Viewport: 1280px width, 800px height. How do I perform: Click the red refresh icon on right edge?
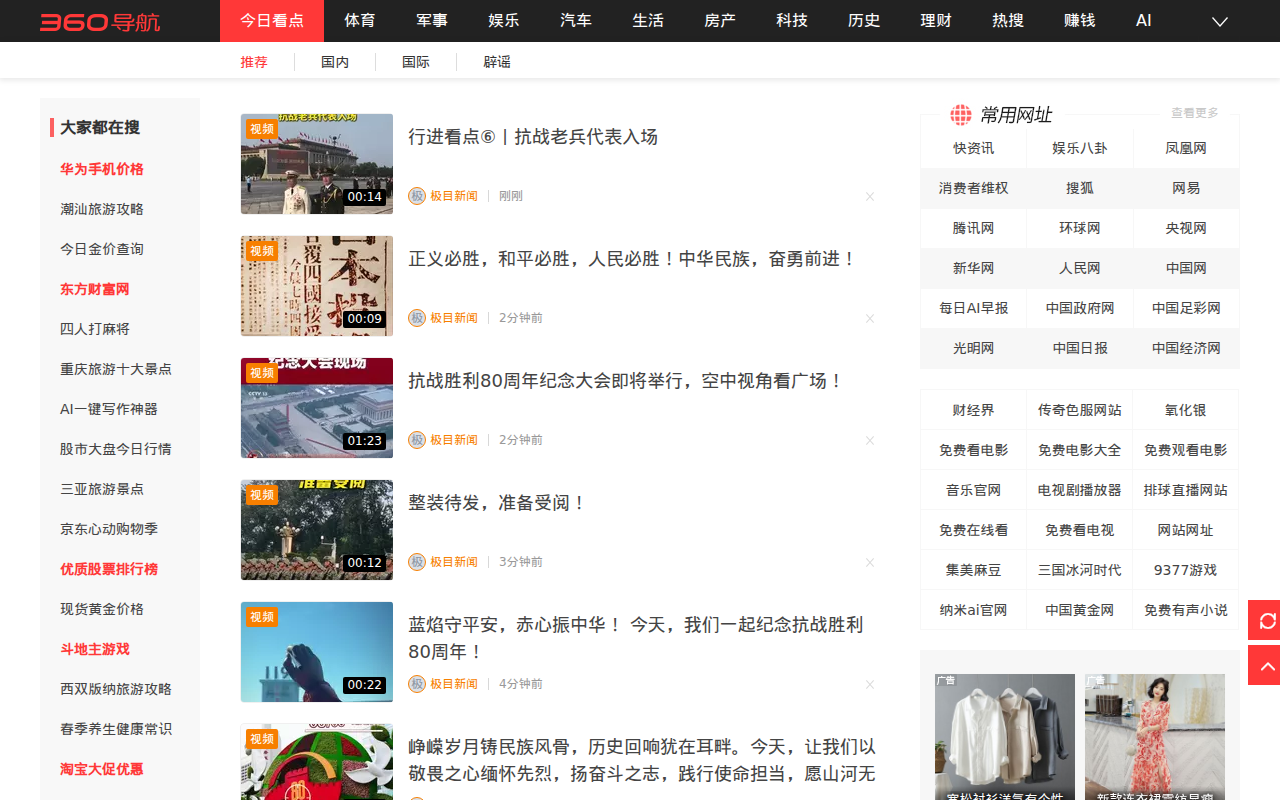[1266, 621]
